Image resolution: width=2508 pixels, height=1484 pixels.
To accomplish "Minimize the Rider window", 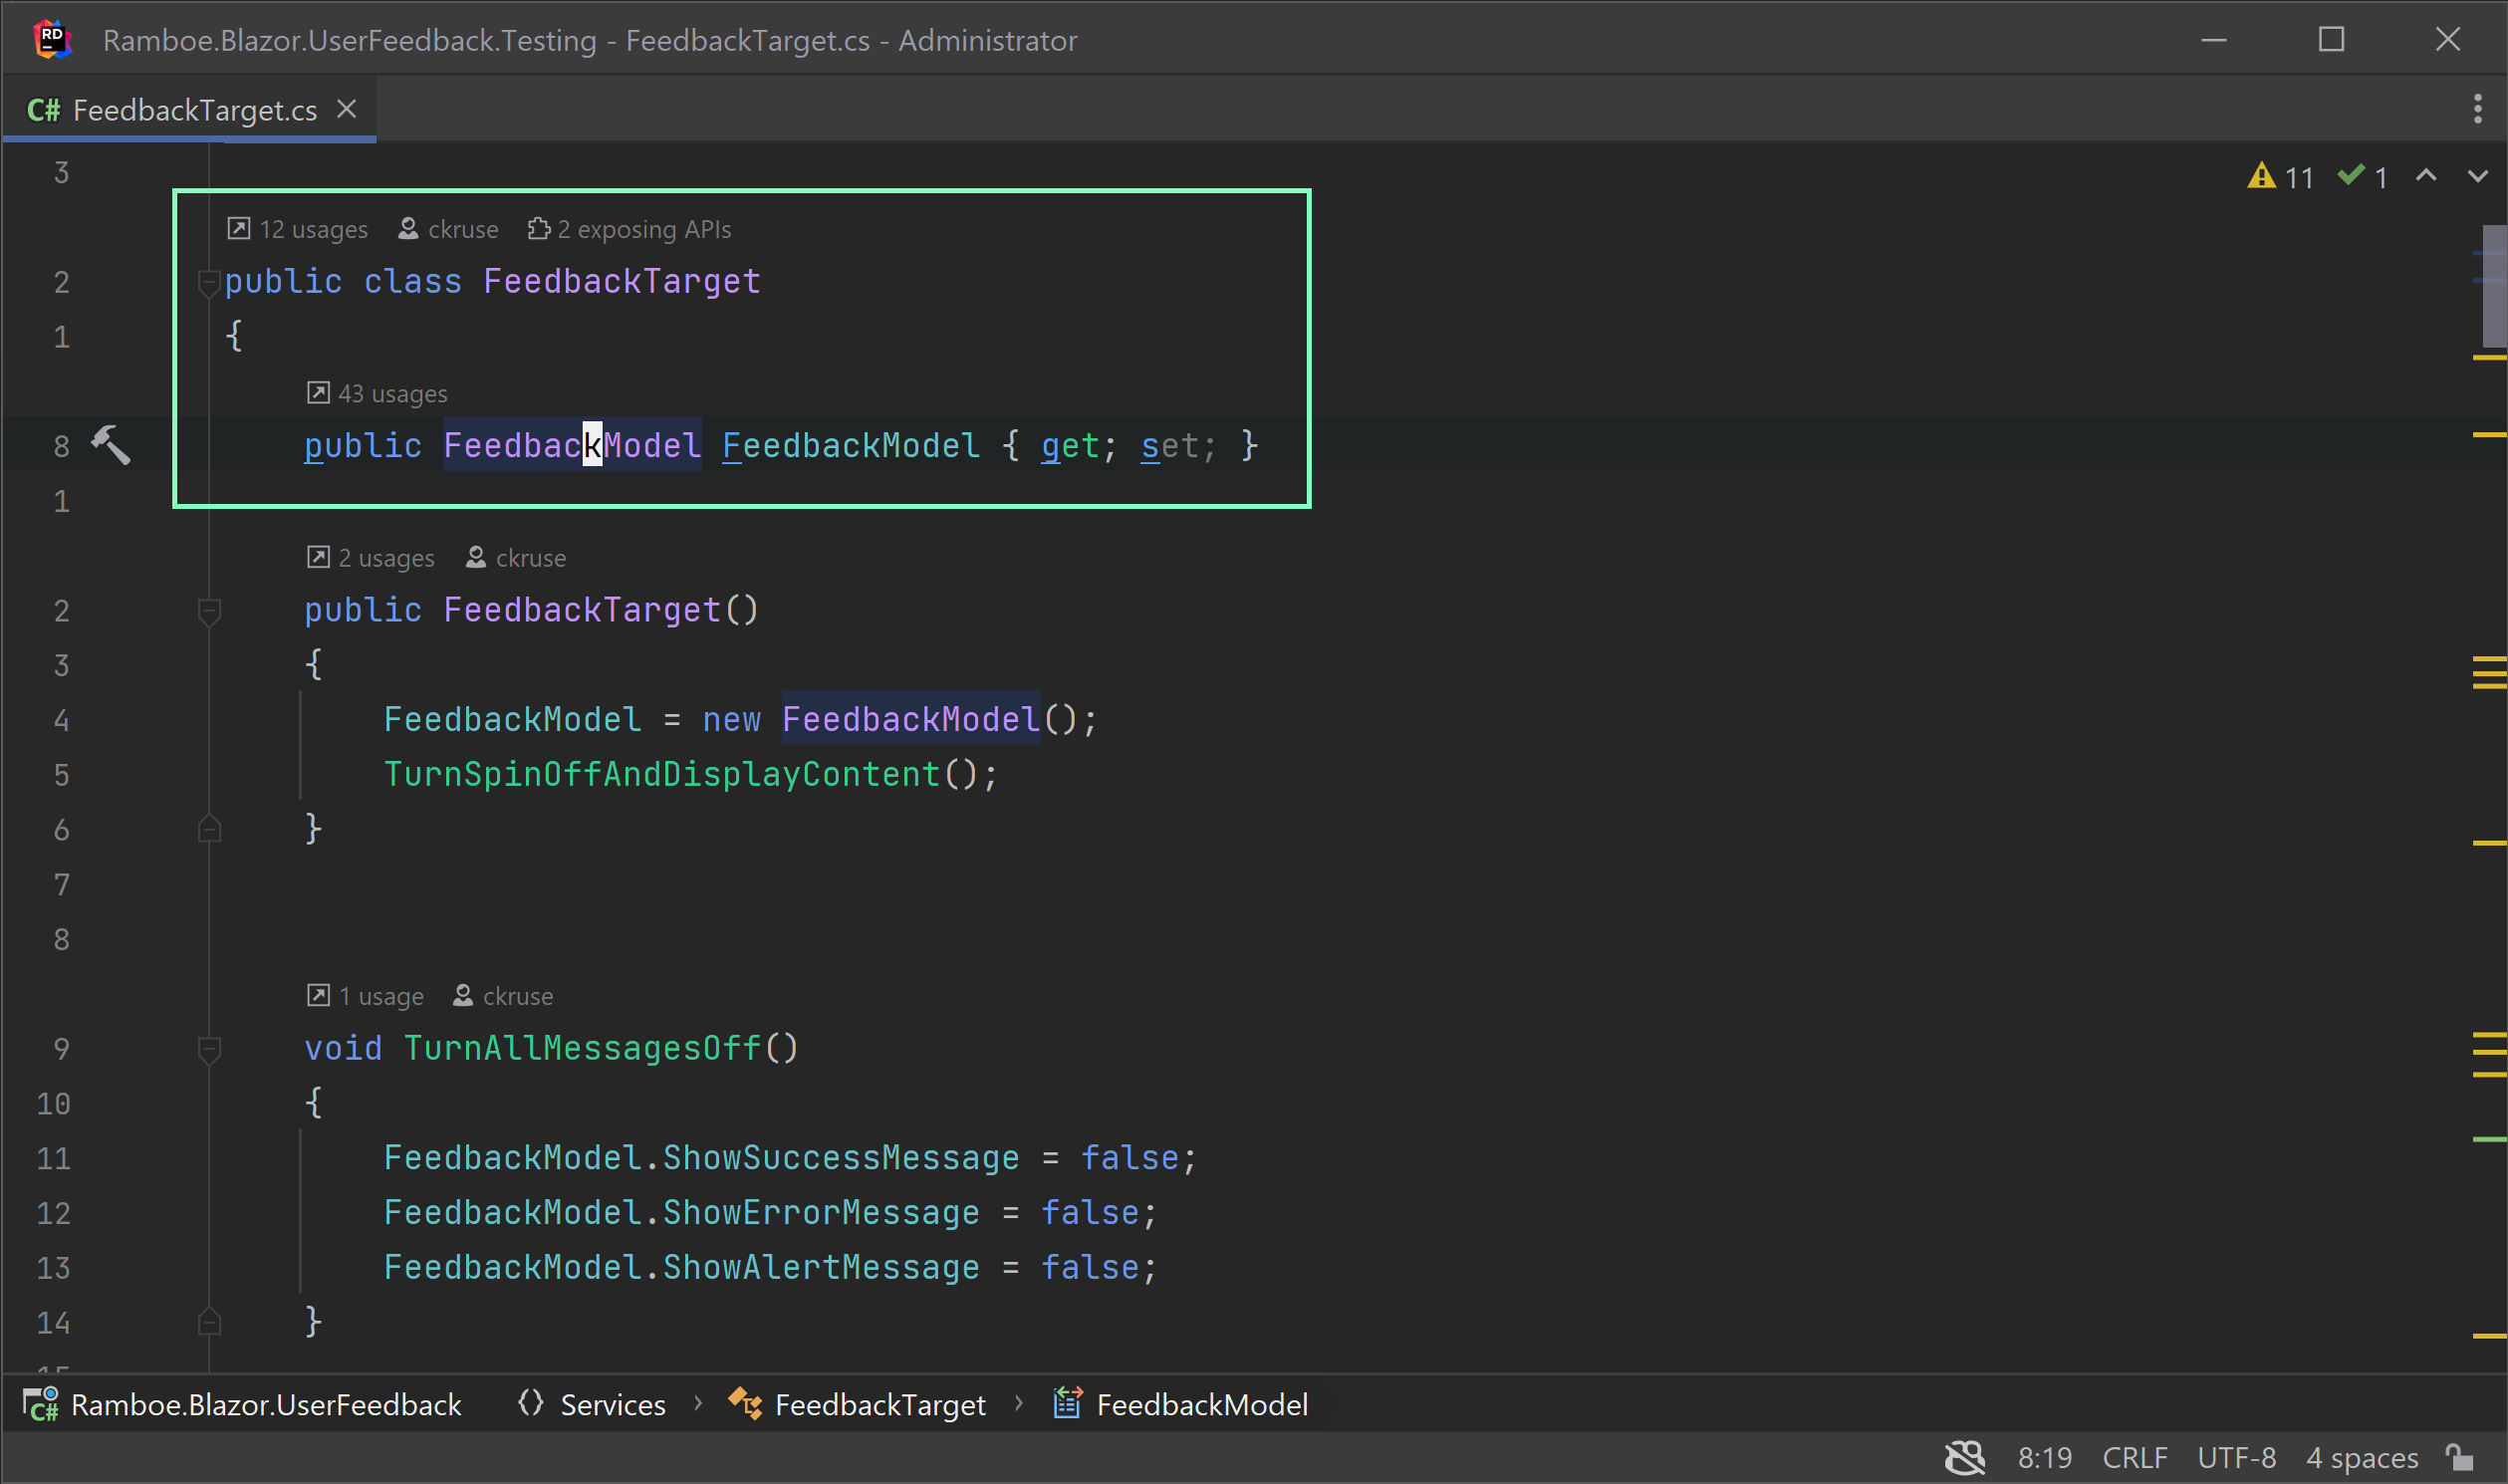I will click(x=2214, y=40).
